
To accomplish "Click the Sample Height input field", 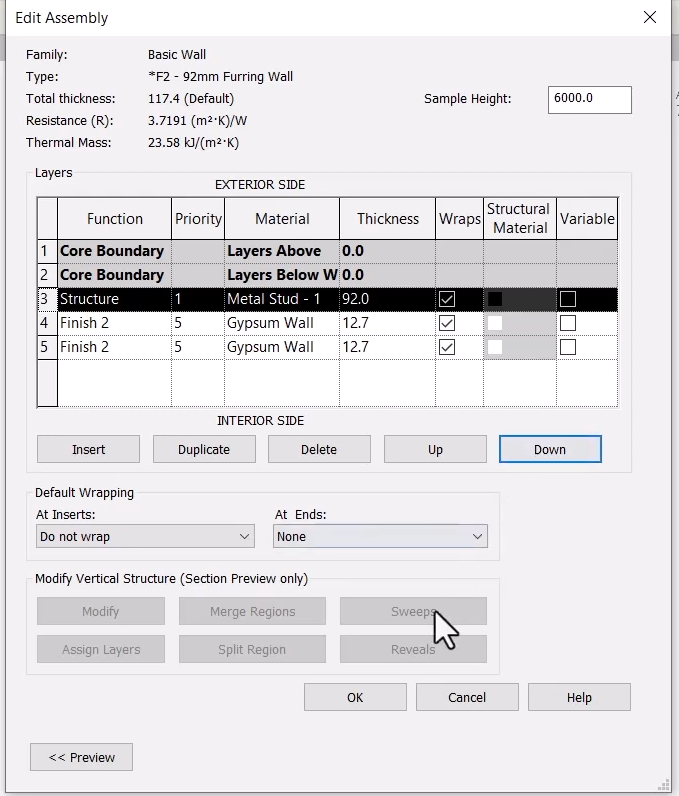I will 590,100.
